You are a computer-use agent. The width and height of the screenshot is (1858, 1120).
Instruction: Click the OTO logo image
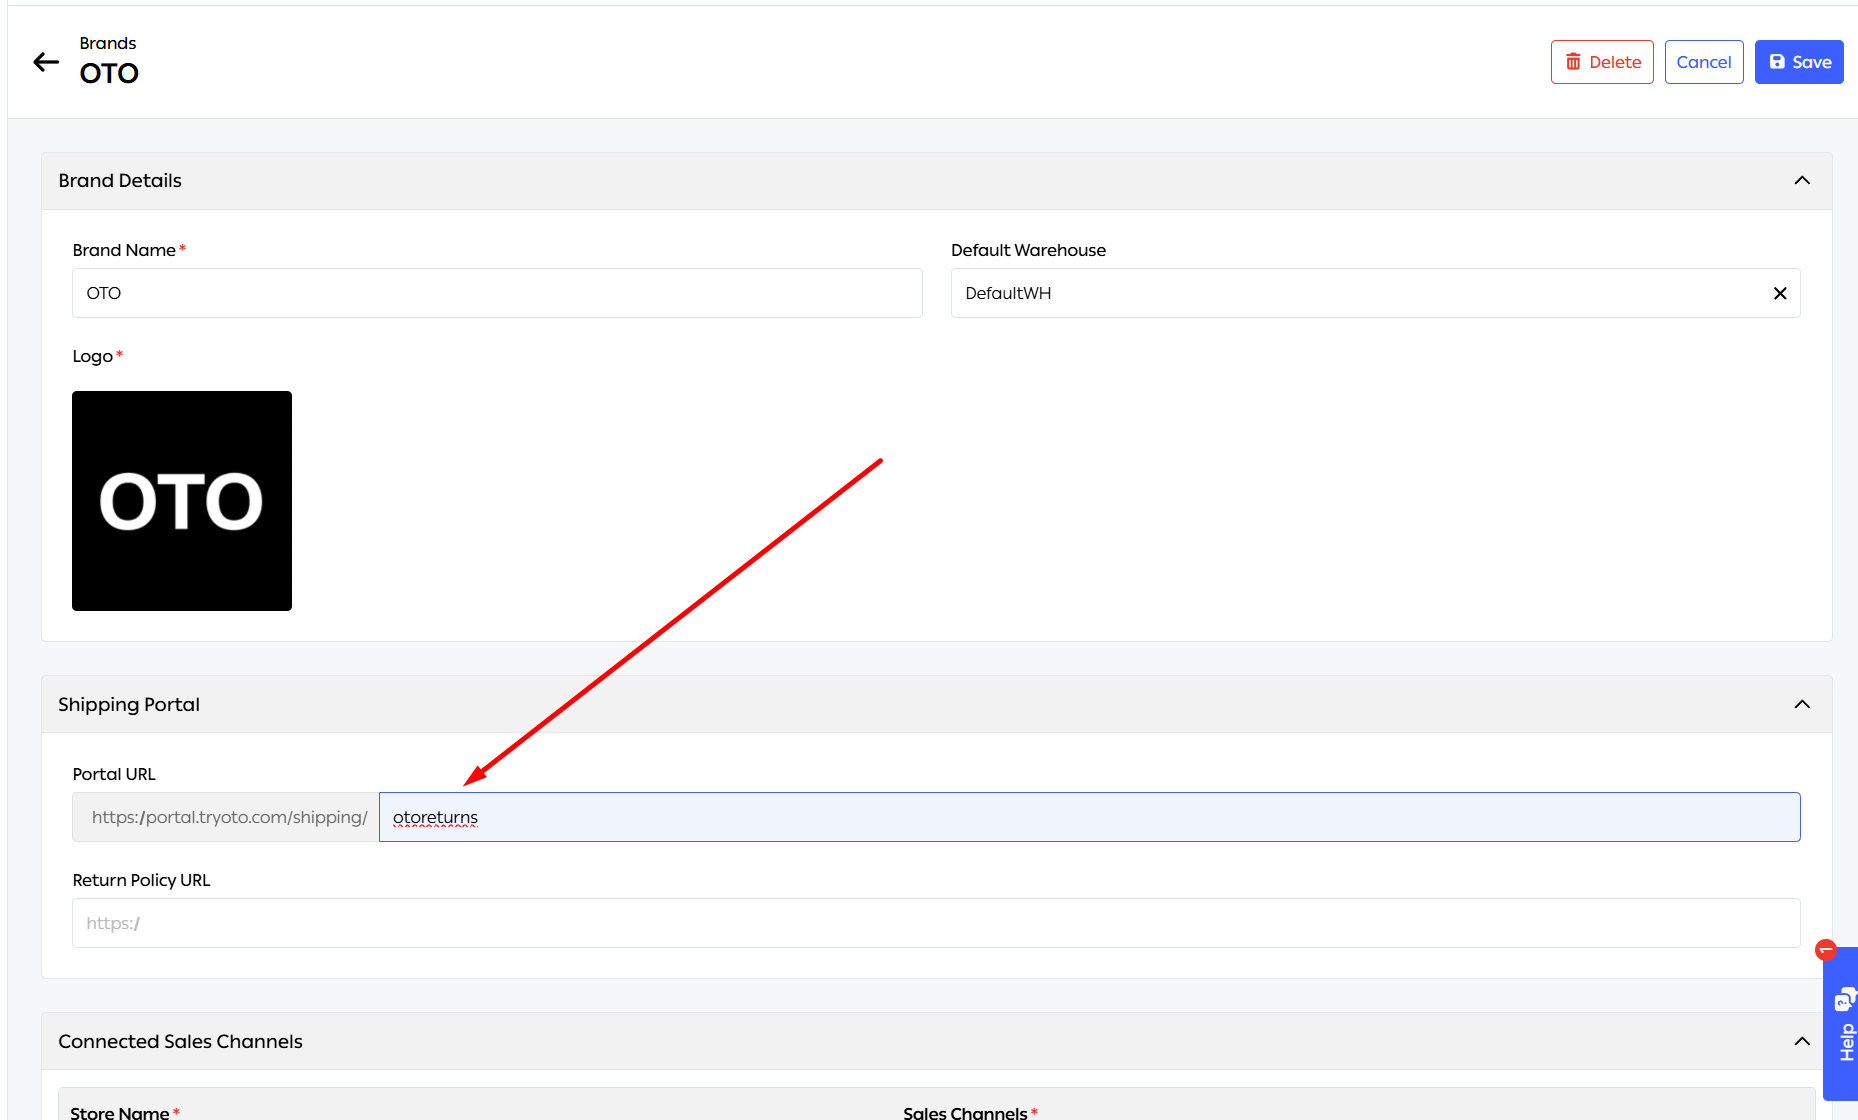click(x=182, y=501)
